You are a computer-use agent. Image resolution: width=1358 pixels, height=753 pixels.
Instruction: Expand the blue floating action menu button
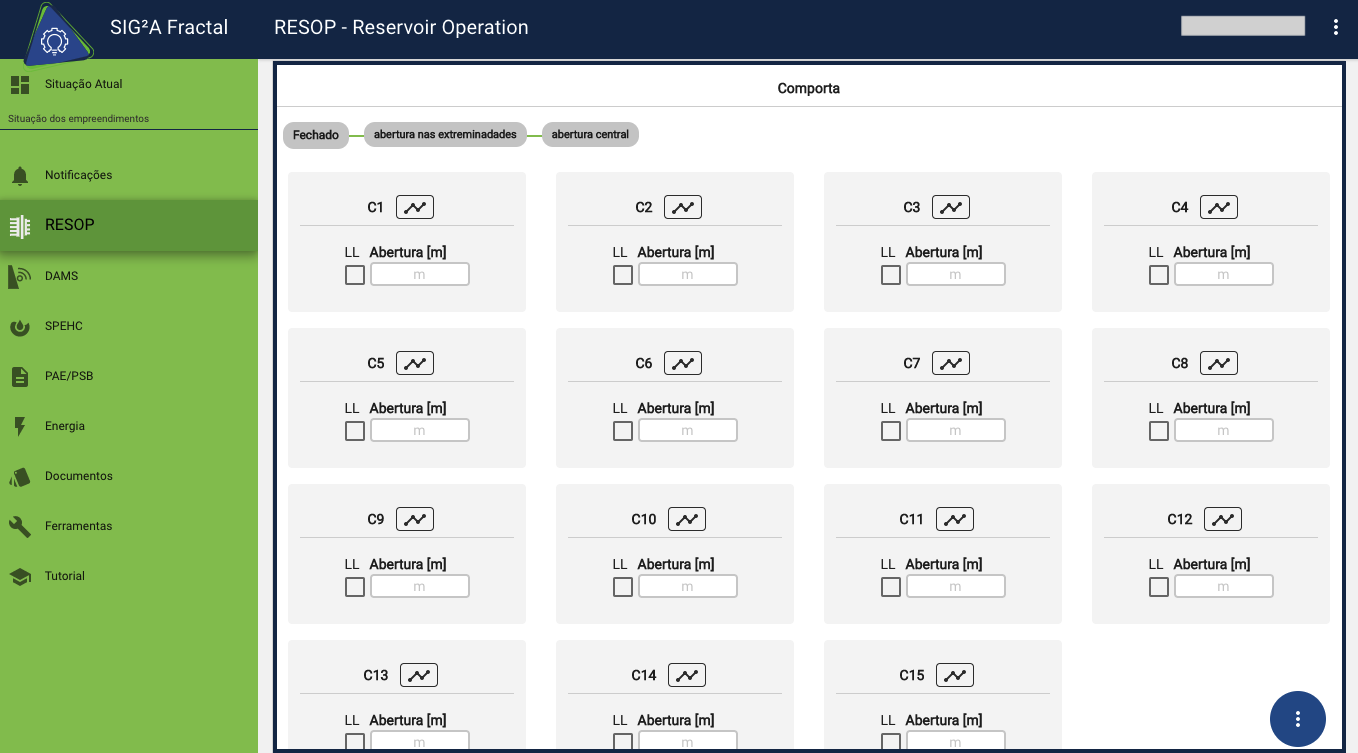pos(1297,718)
